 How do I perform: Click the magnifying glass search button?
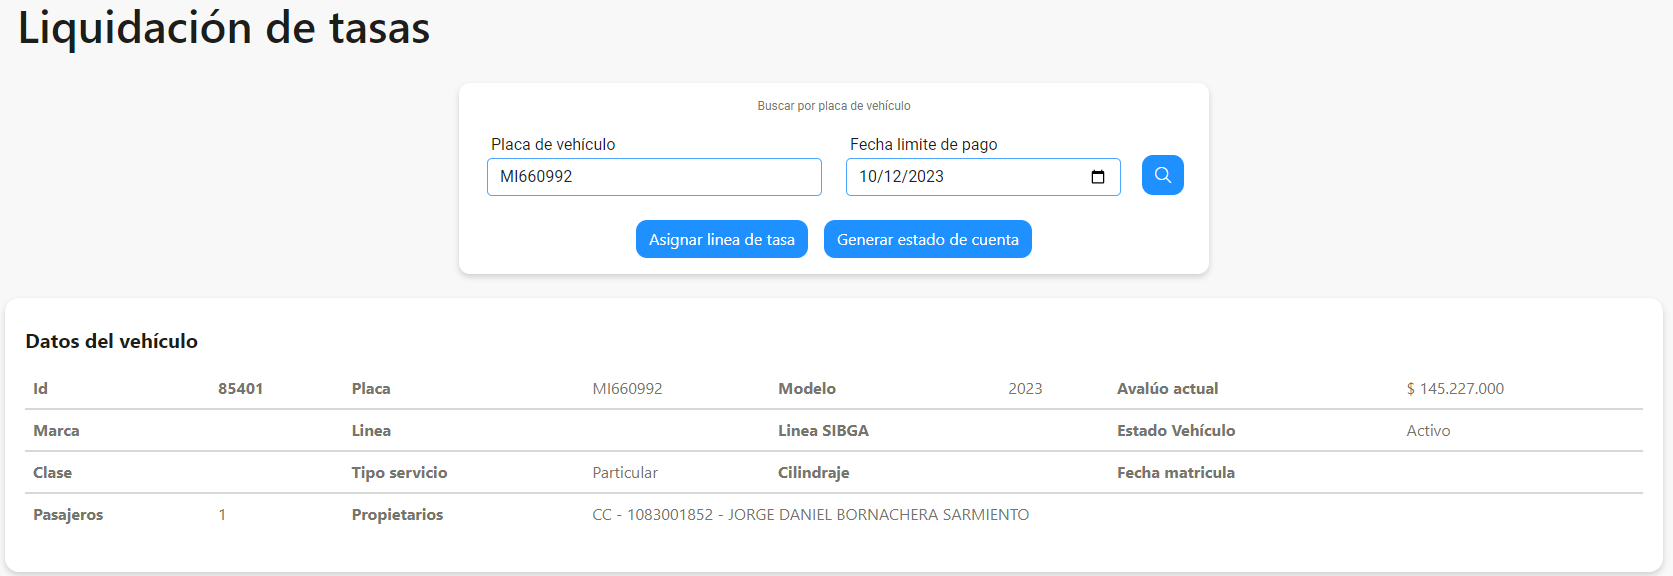(1162, 175)
